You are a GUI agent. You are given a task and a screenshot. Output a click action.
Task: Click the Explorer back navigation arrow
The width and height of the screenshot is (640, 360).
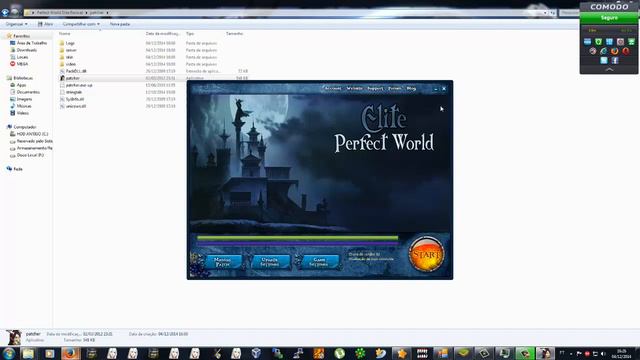(x=5, y=12)
